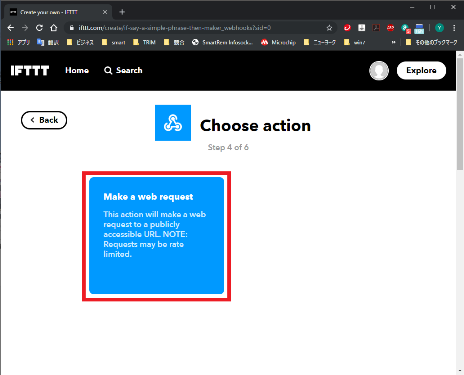Click the address bar URL
This screenshot has width=464, height=375.
click(174, 28)
